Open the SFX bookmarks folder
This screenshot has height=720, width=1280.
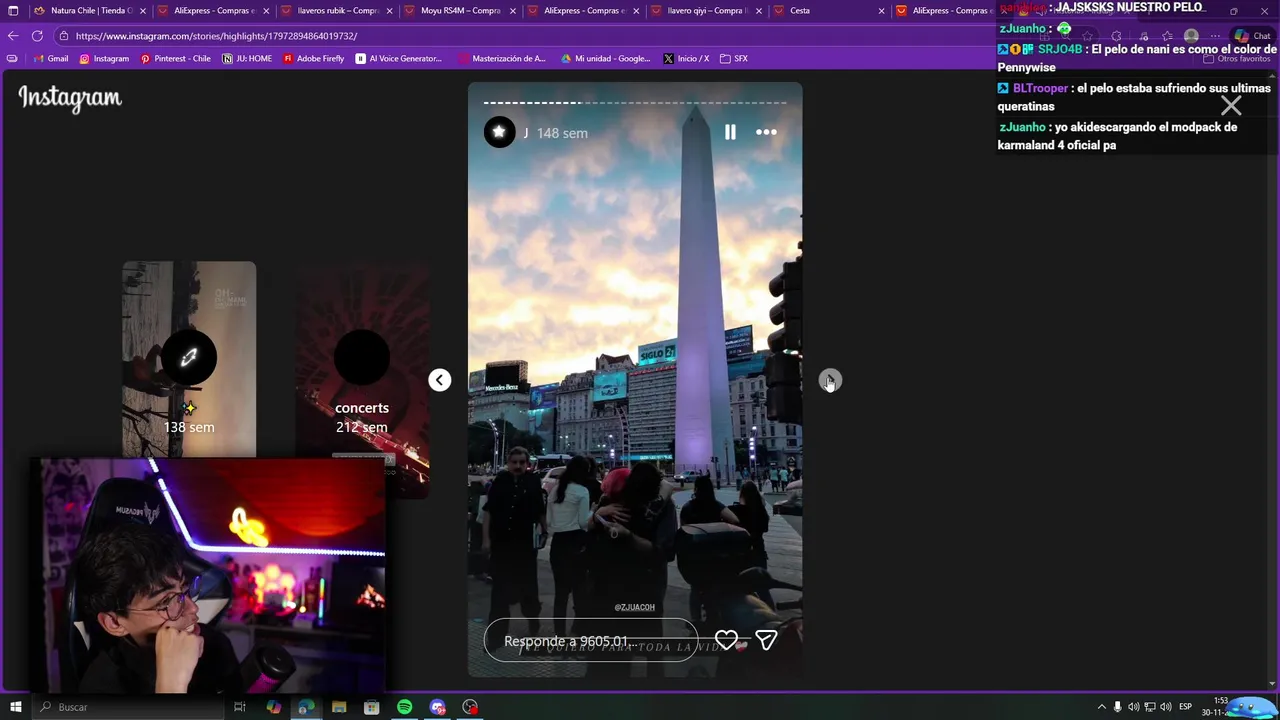tap(734, 59)
